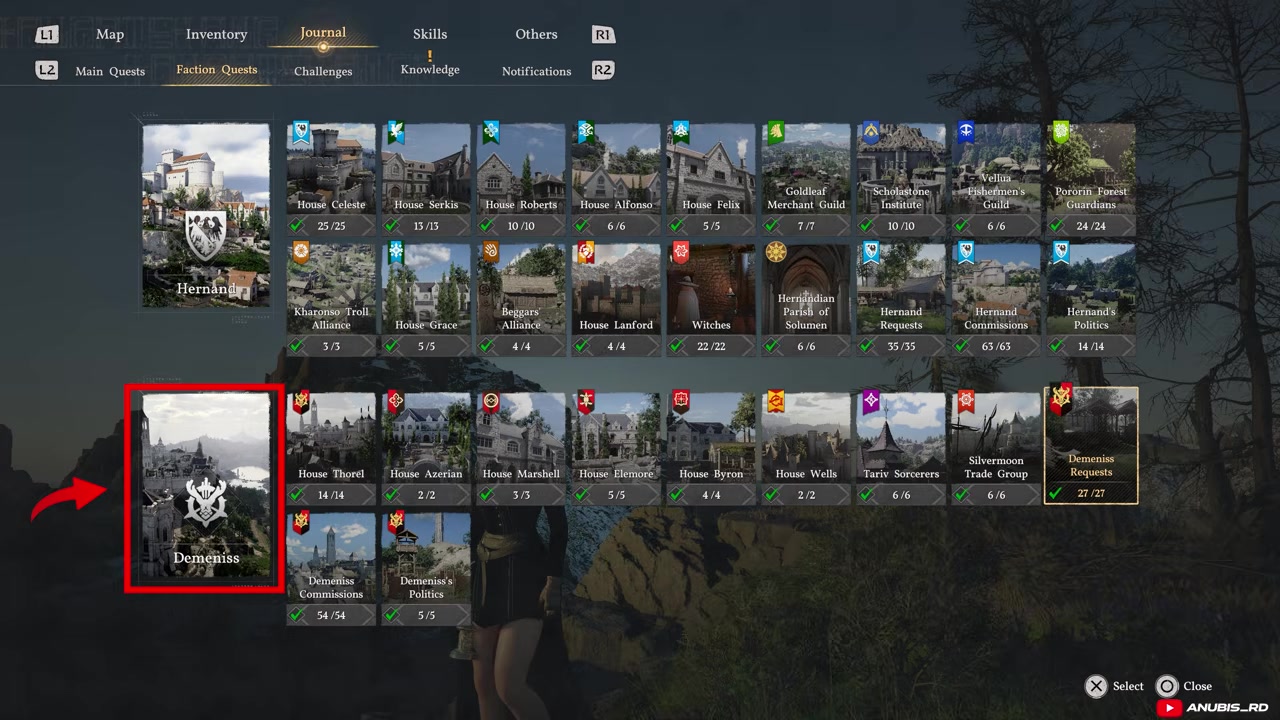1280x720 pixels.
Task: Click the Demeniss Commissions 54/54 checkmark
Action: [297, 615]
